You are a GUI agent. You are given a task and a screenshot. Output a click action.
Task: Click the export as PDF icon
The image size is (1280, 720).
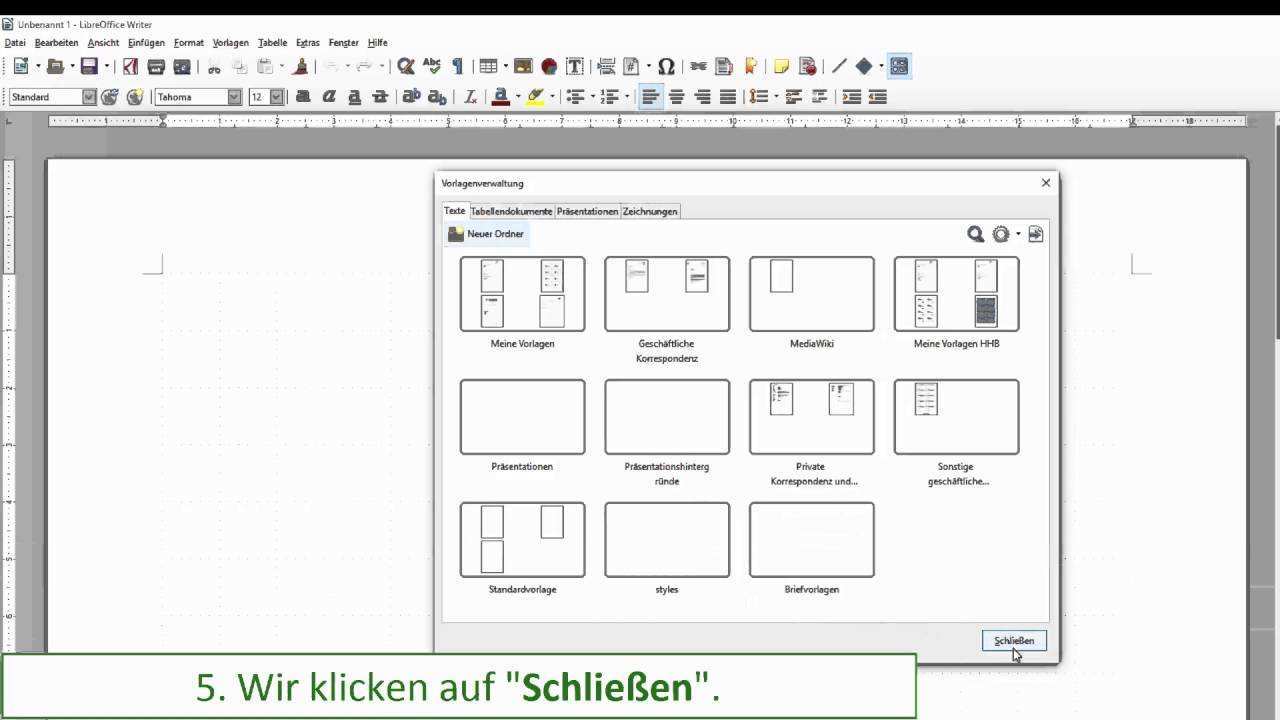coord(130,67)
